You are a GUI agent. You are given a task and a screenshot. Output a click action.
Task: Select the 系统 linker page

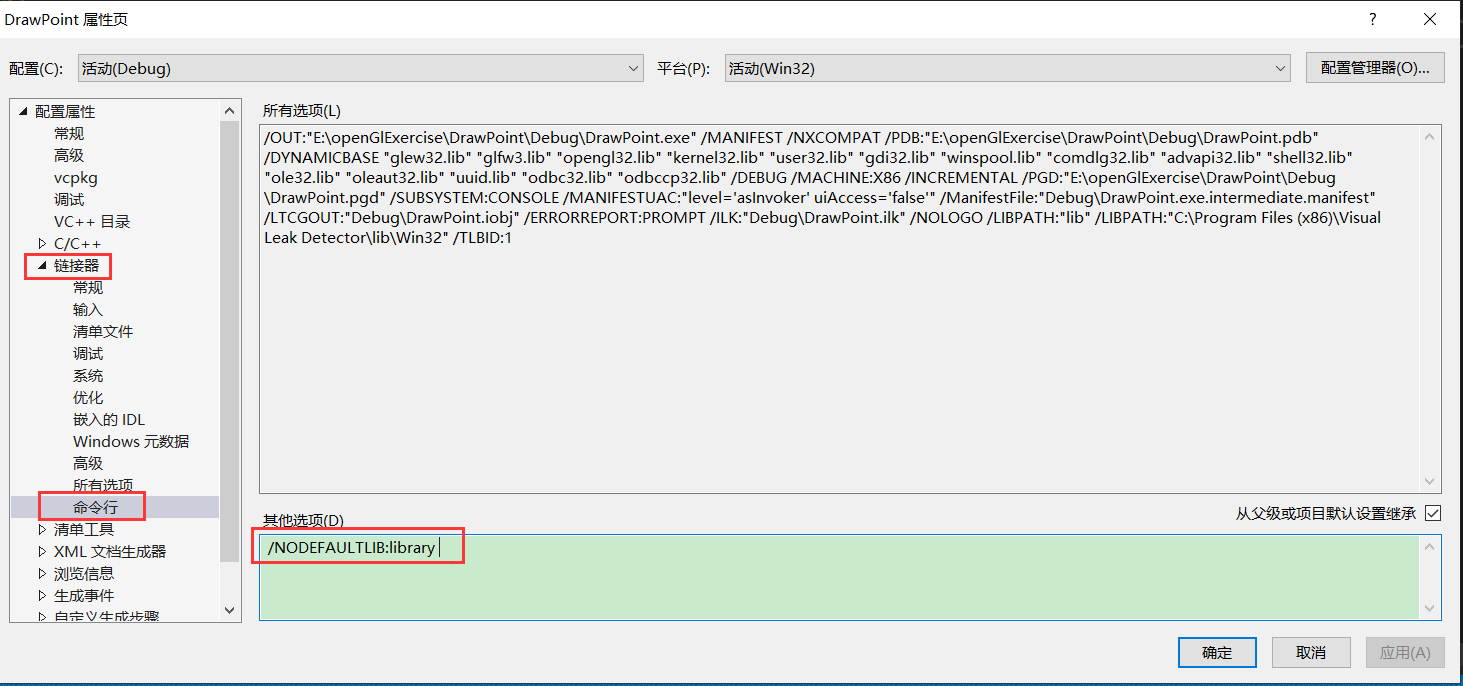(x=87, y=375)
